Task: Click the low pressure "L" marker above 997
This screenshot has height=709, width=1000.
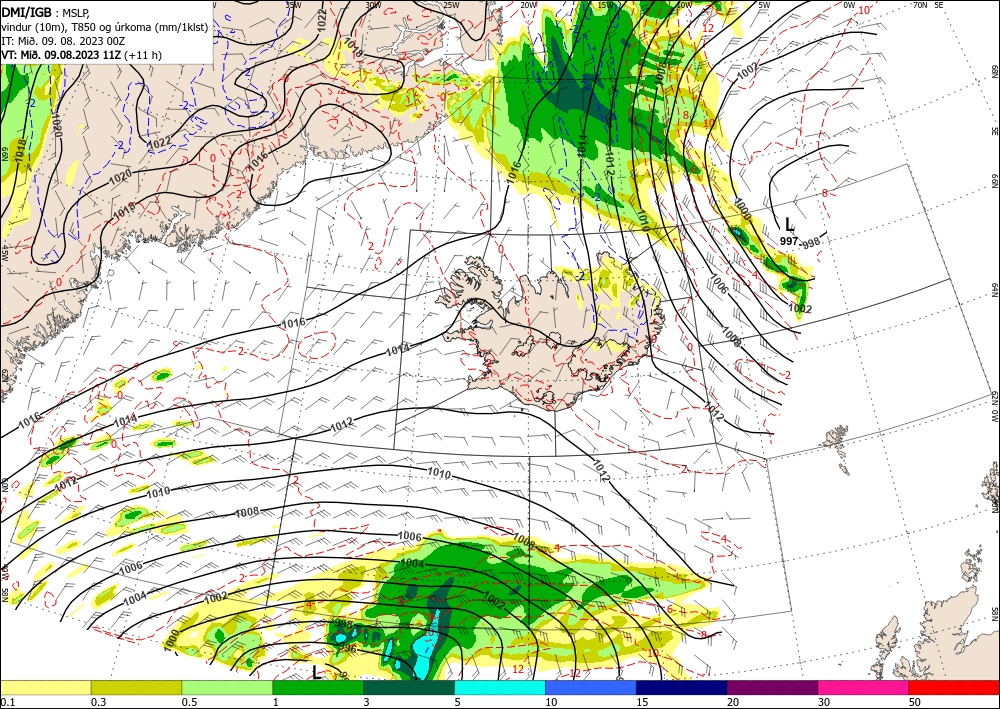Action: 790,224
